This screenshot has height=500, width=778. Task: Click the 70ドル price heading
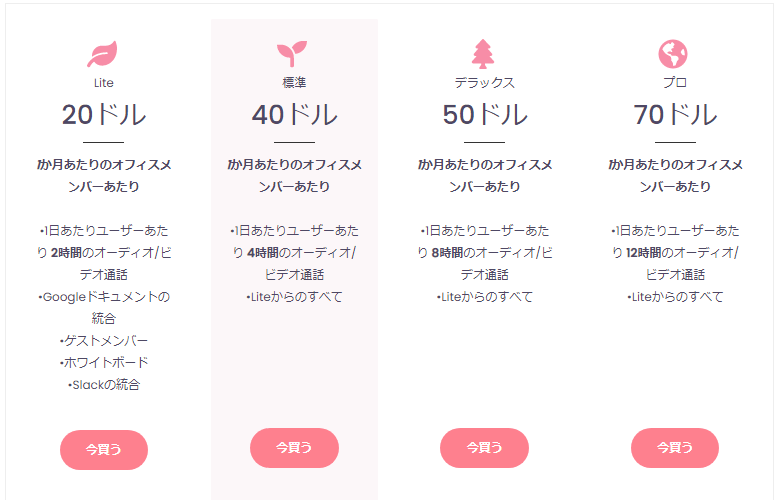tap(675, 115)
